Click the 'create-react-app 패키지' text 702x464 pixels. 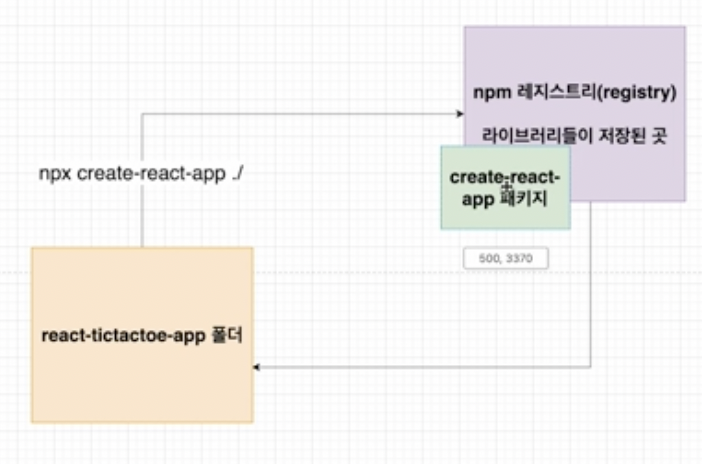point(505,188)
